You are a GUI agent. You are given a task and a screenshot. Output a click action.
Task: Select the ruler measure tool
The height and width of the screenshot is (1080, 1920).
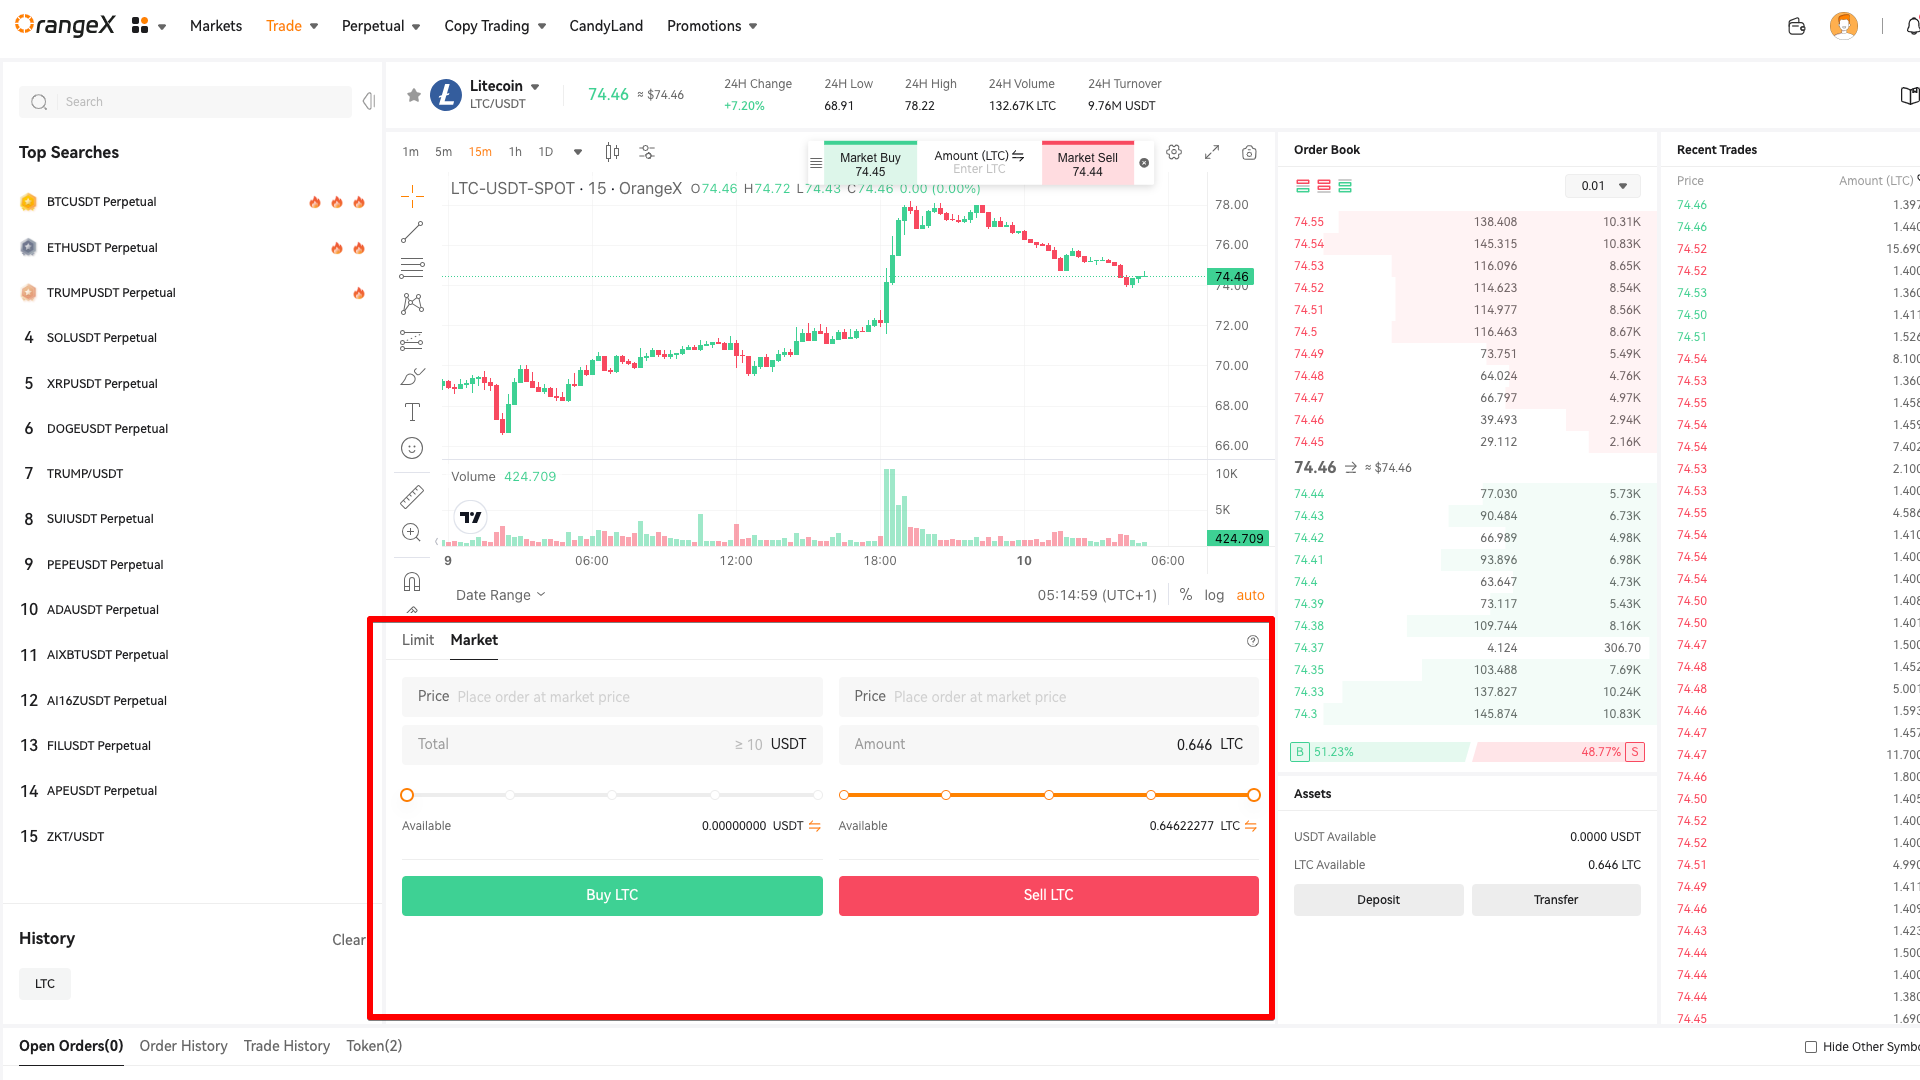click(412, 496)
